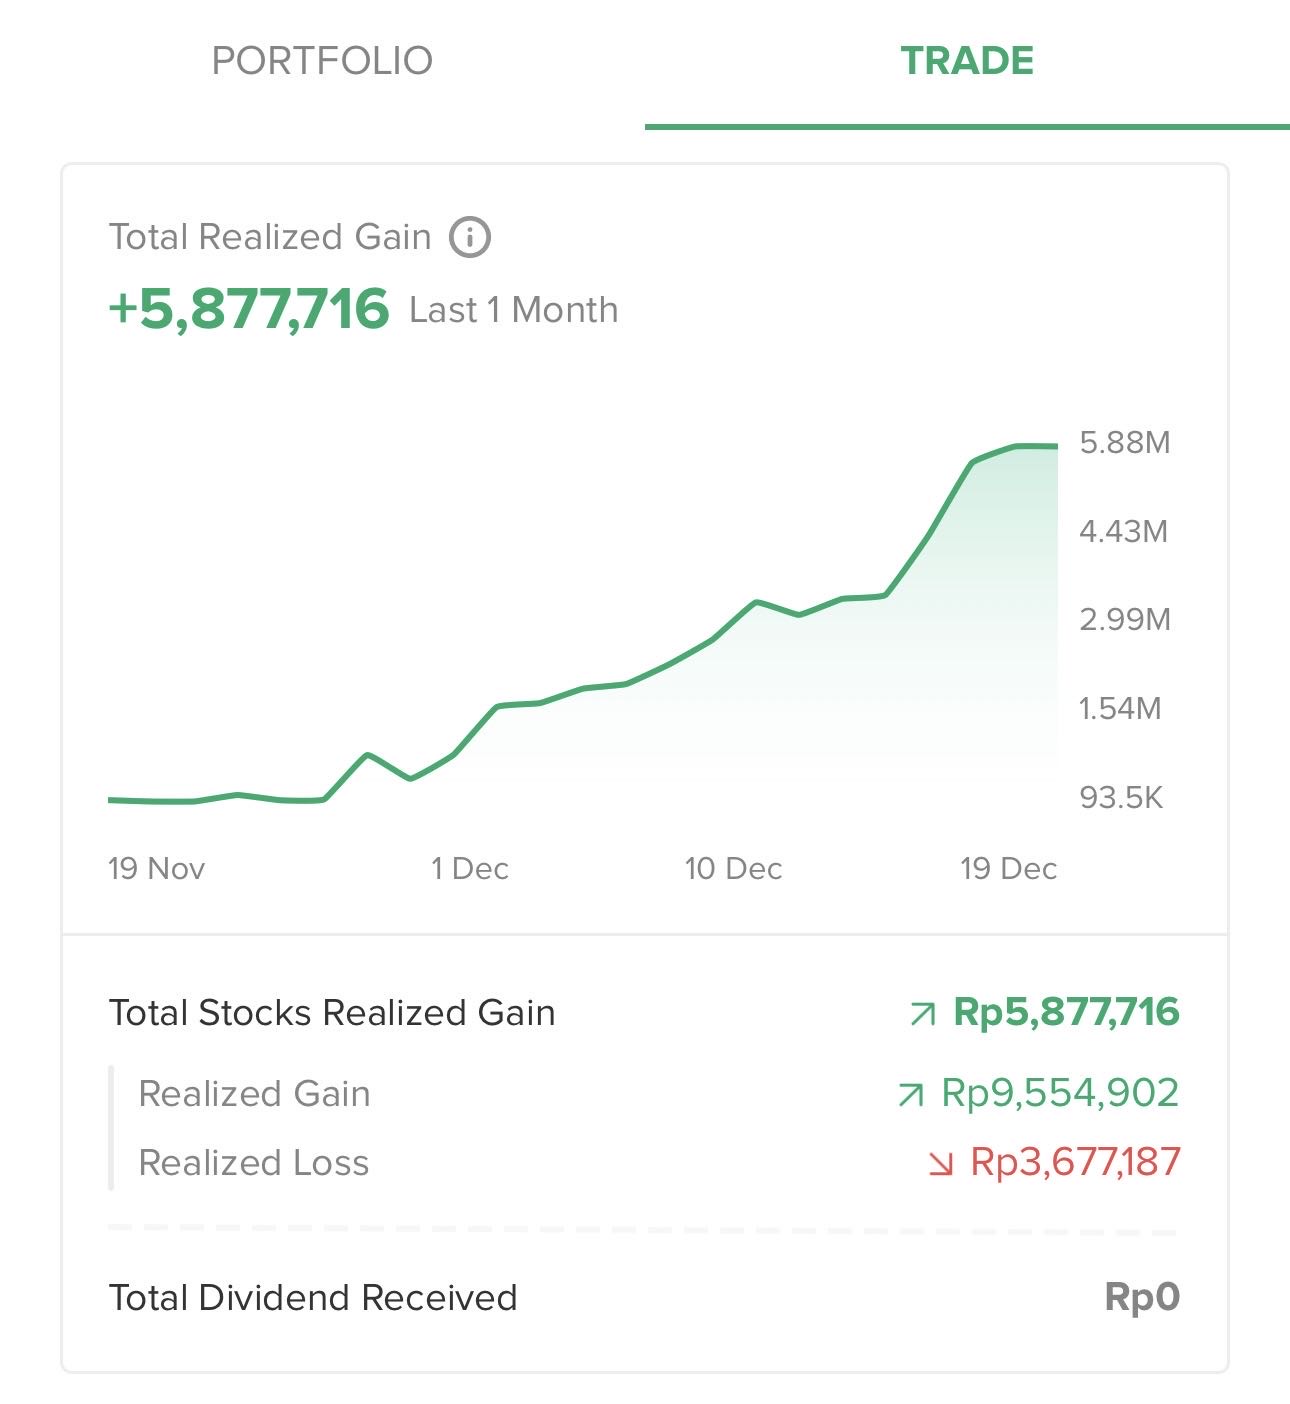1290x1404 pixels.
Task: Tap the Realized Loss label
Action: pyautogui.click(x=254, y=1163)
